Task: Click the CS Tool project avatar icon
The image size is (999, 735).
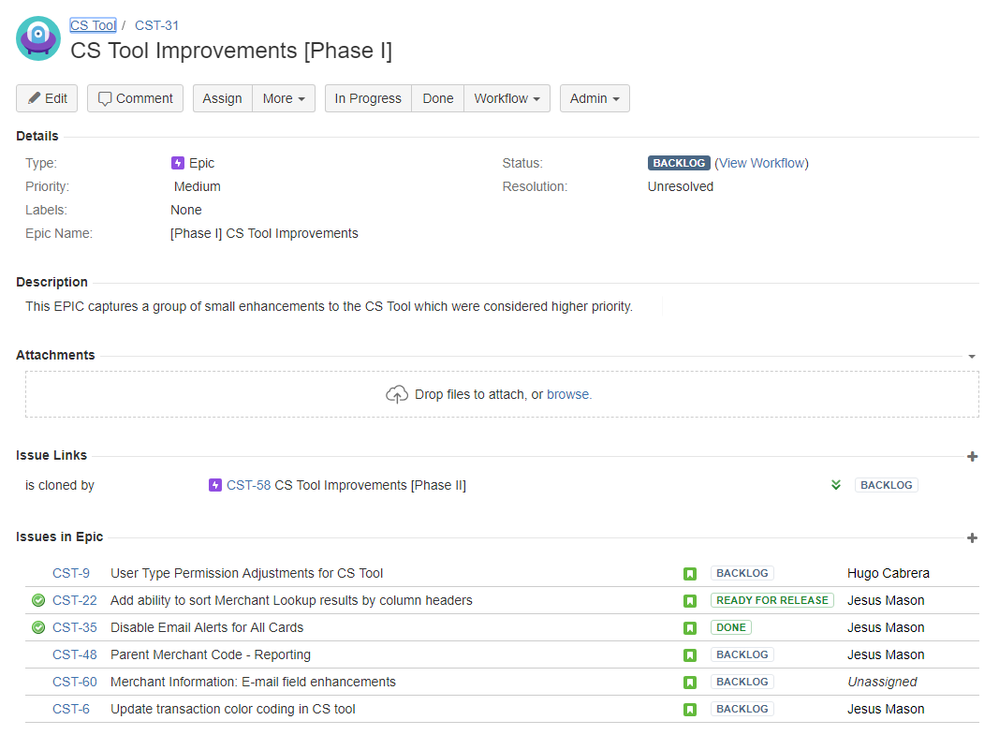Action: click(38, 38)
